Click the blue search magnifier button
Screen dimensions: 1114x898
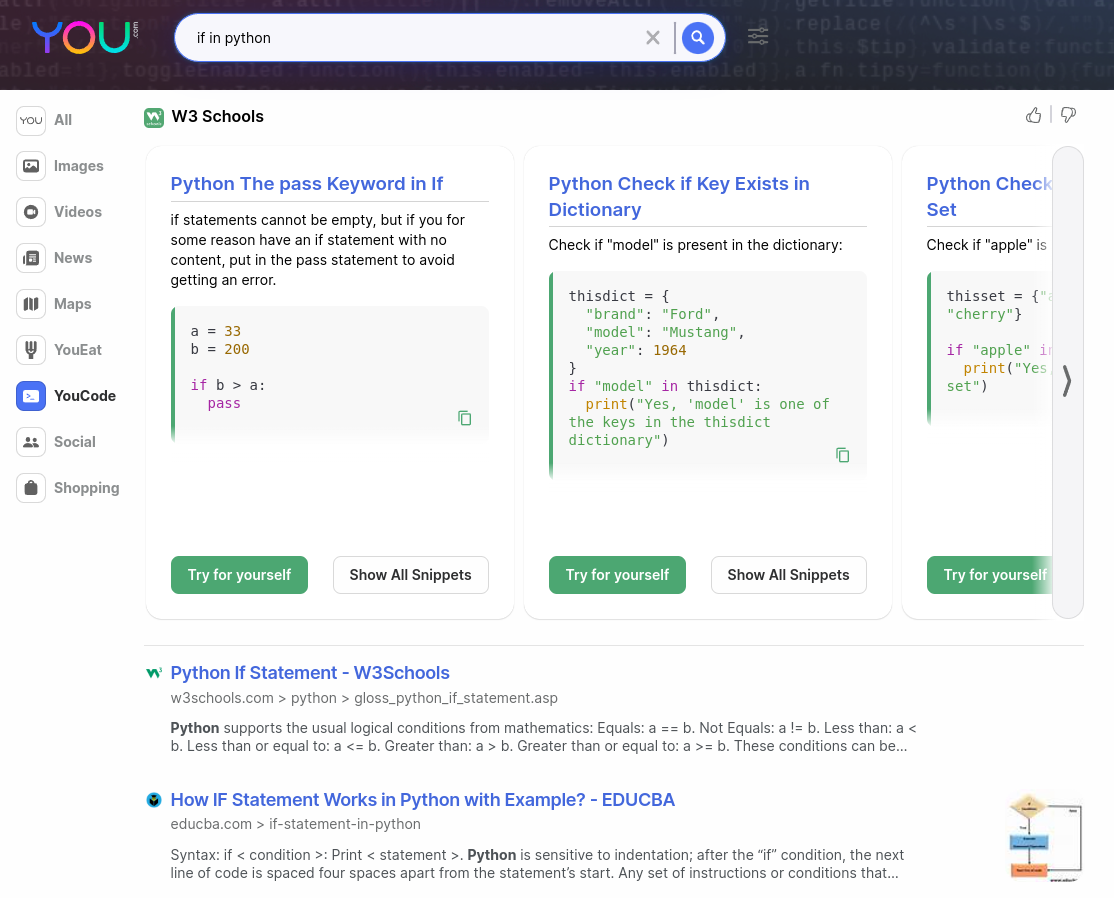[698, 38]
